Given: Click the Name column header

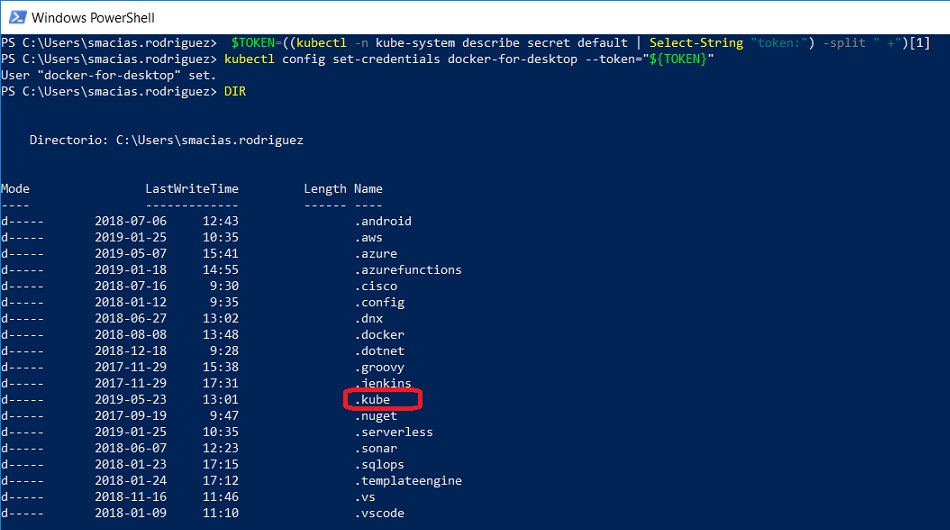Looking at the screenshot, I should [368, 189].
